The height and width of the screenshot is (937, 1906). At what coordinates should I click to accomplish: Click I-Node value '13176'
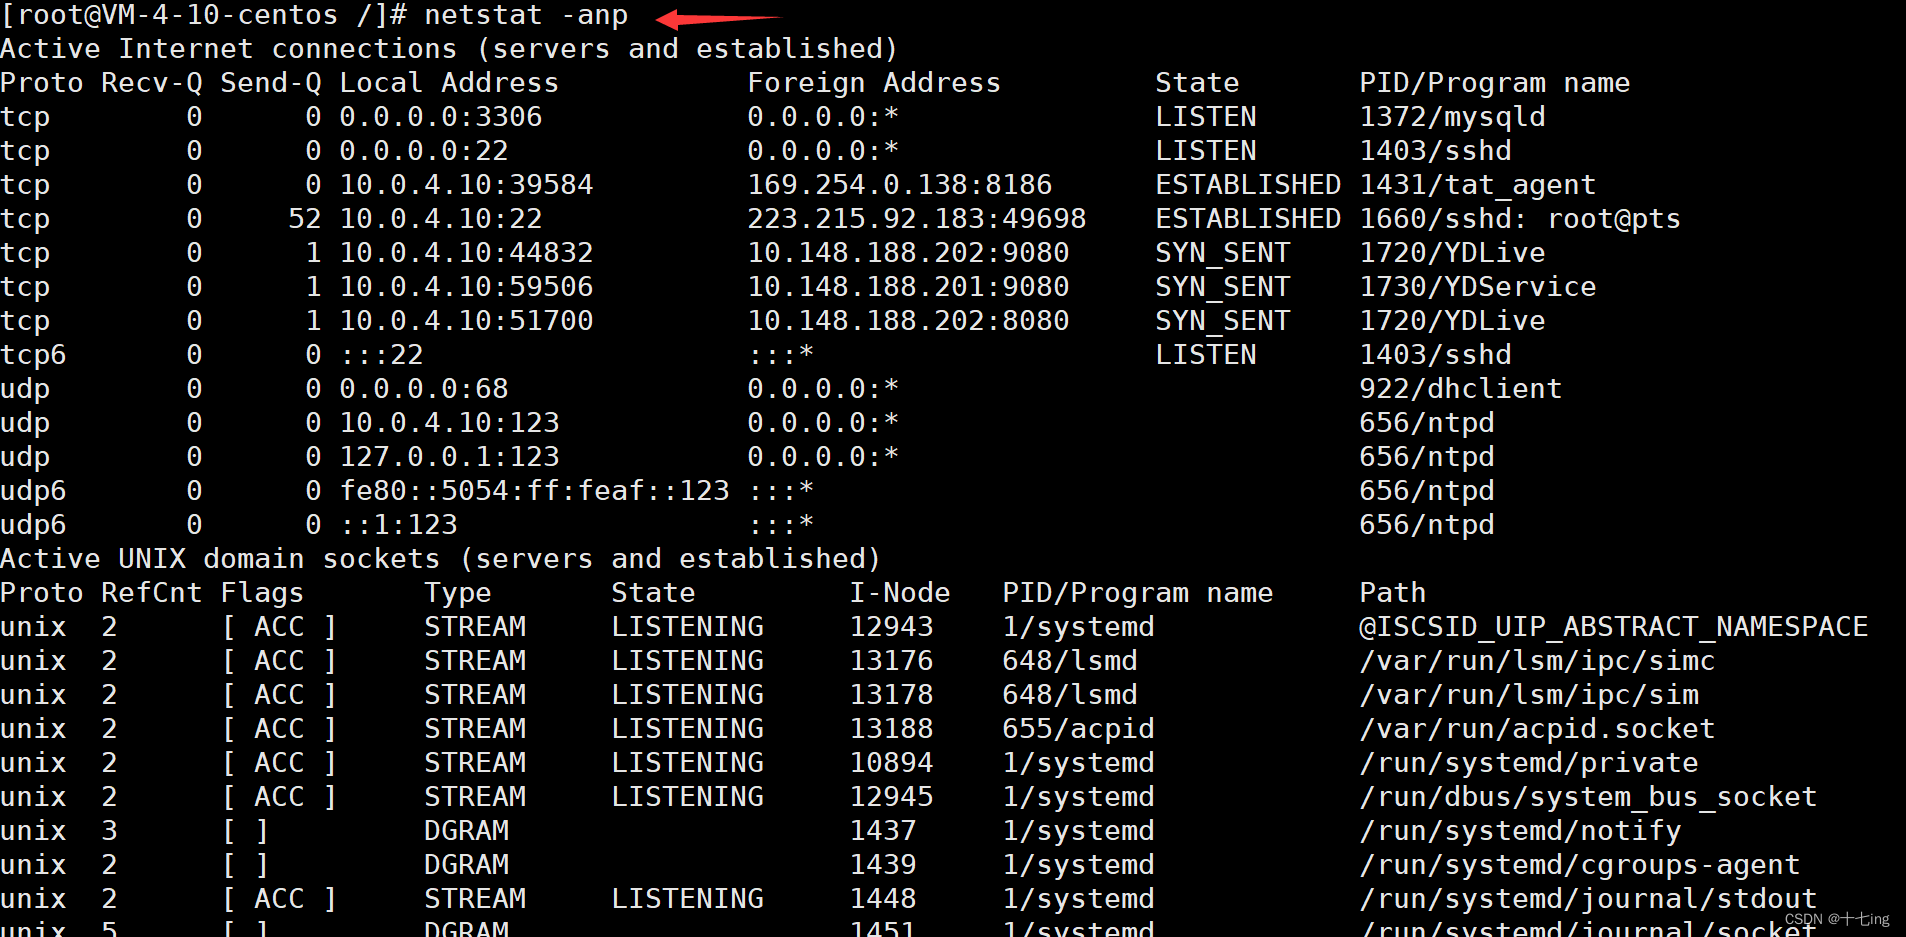coord(892,661)
